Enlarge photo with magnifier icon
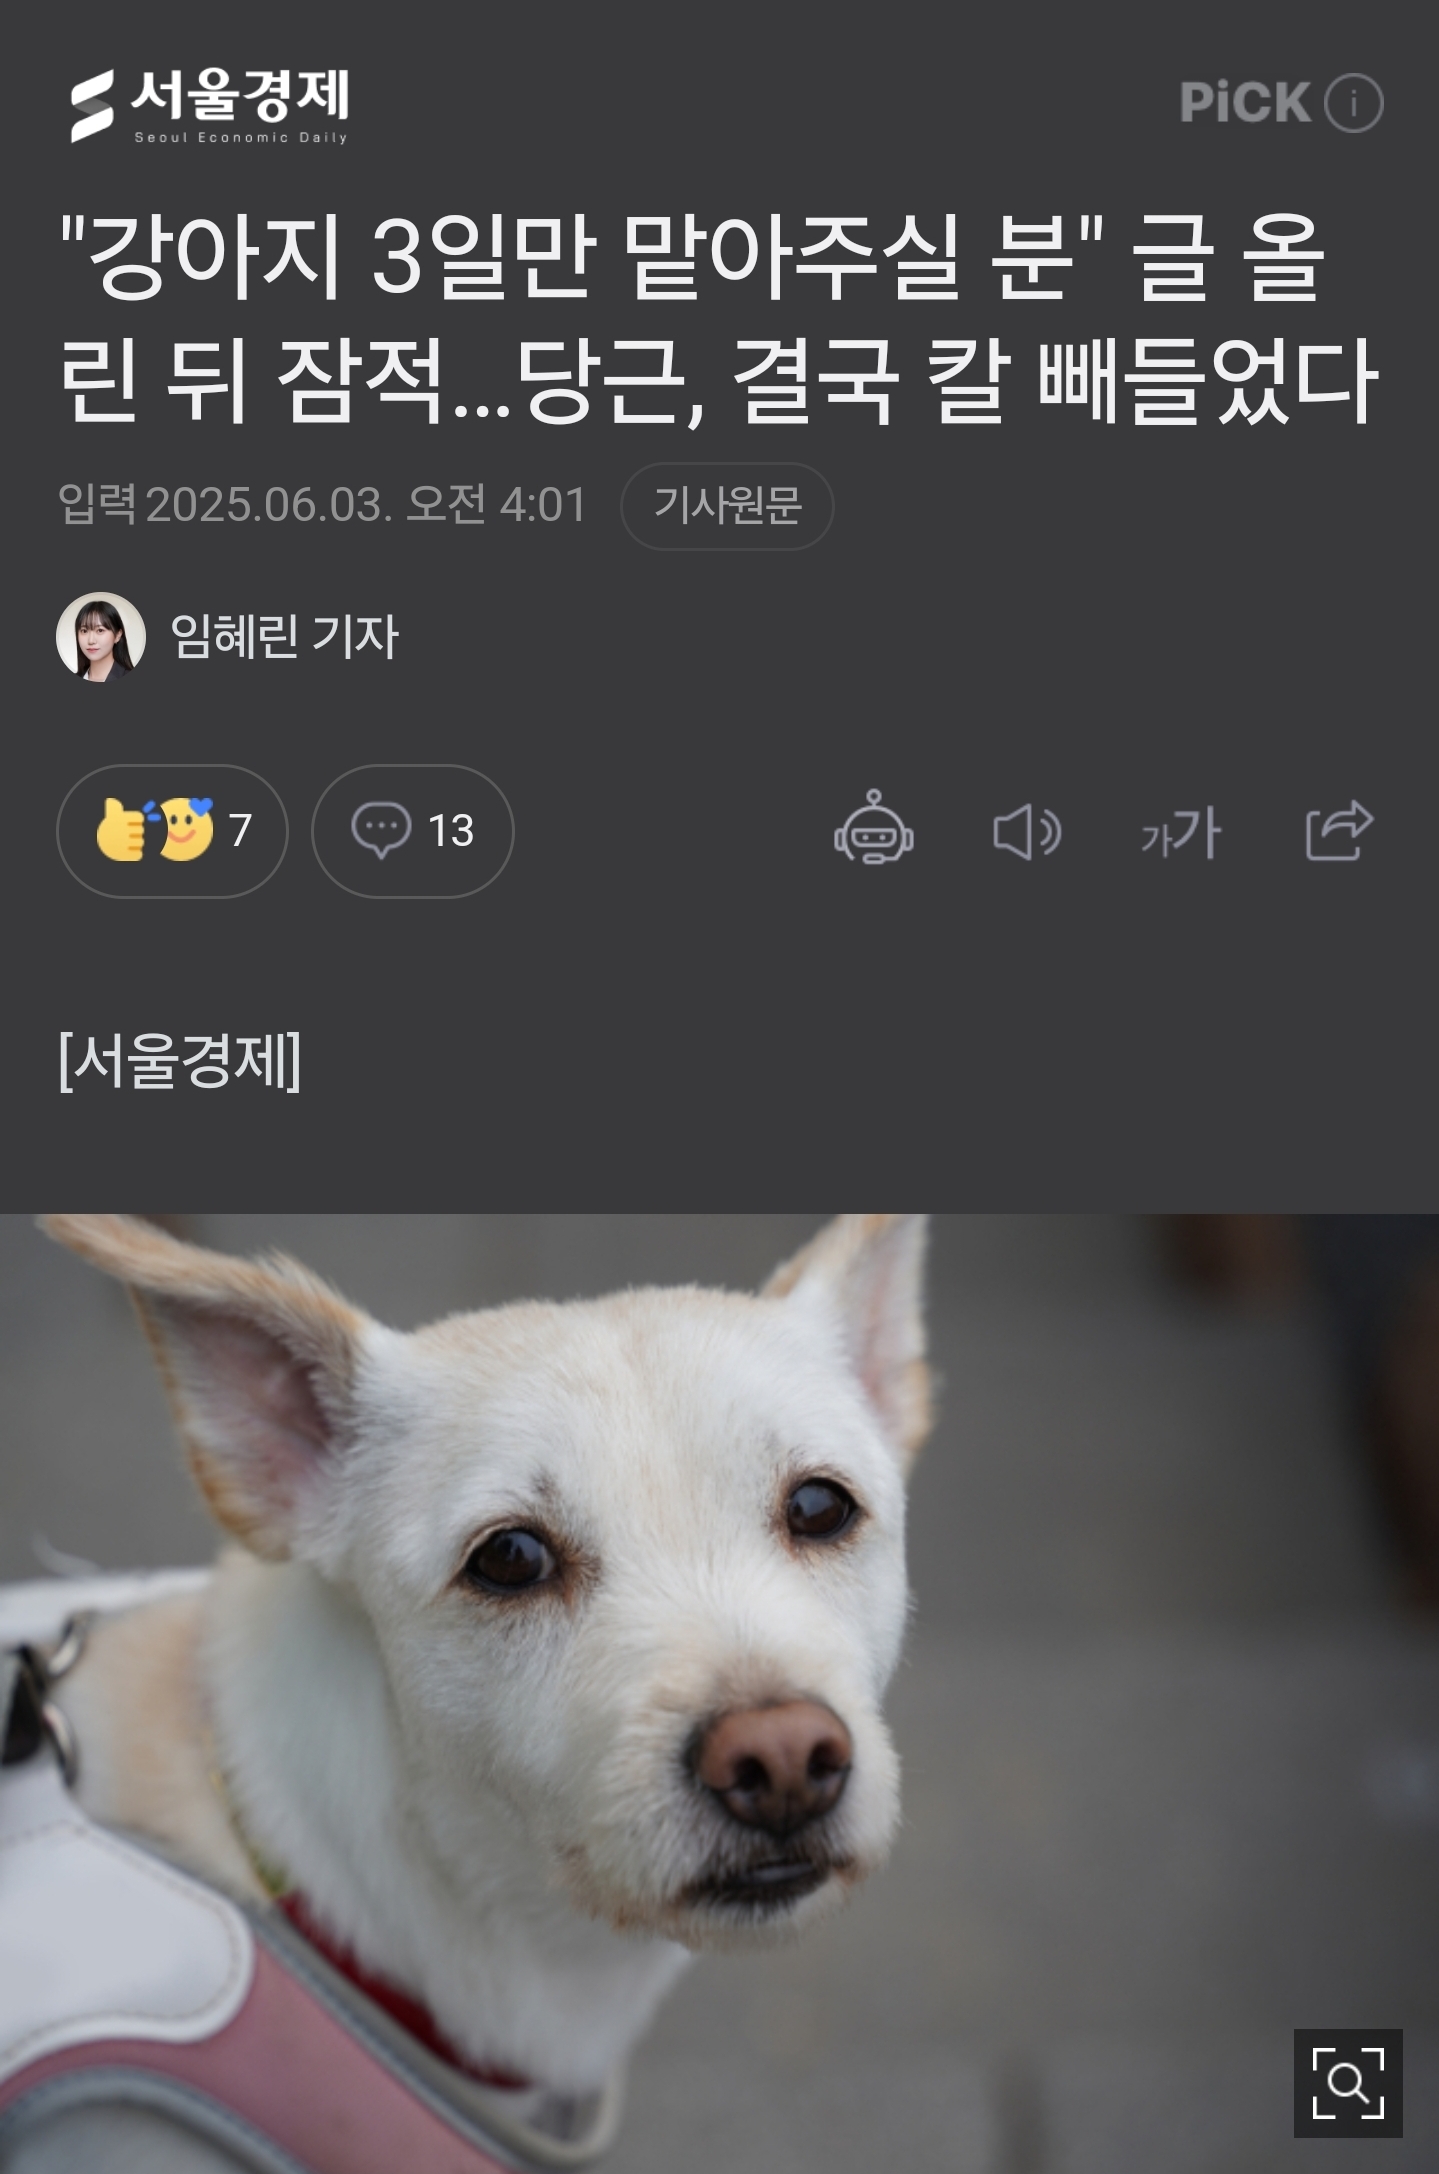This screenshot has width=1439, height=2174. 1348,2083
